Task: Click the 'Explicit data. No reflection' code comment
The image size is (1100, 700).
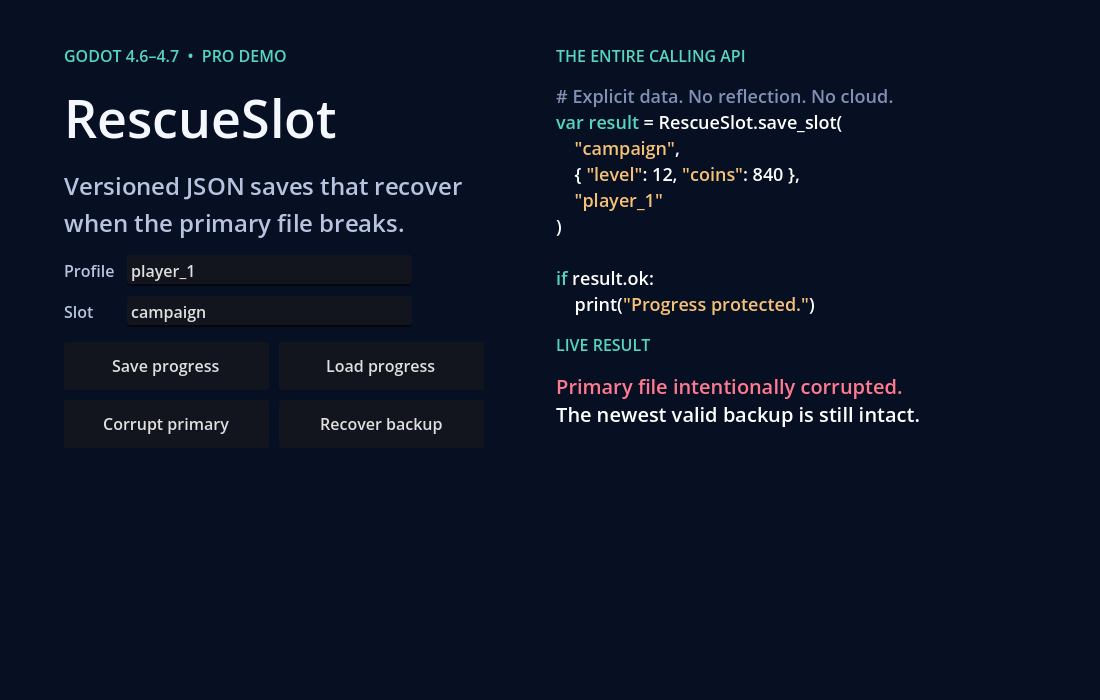Action: [725, 97]
